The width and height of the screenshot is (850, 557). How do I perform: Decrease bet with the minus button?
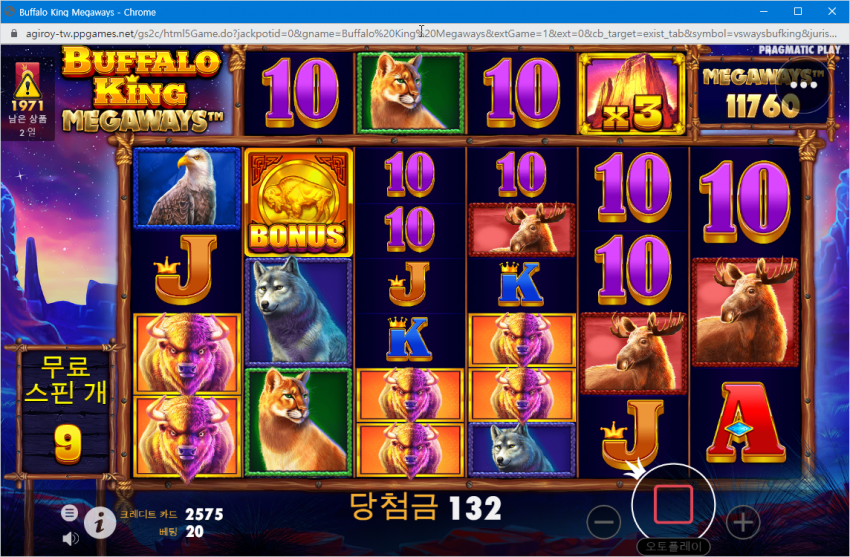[603, 522]
